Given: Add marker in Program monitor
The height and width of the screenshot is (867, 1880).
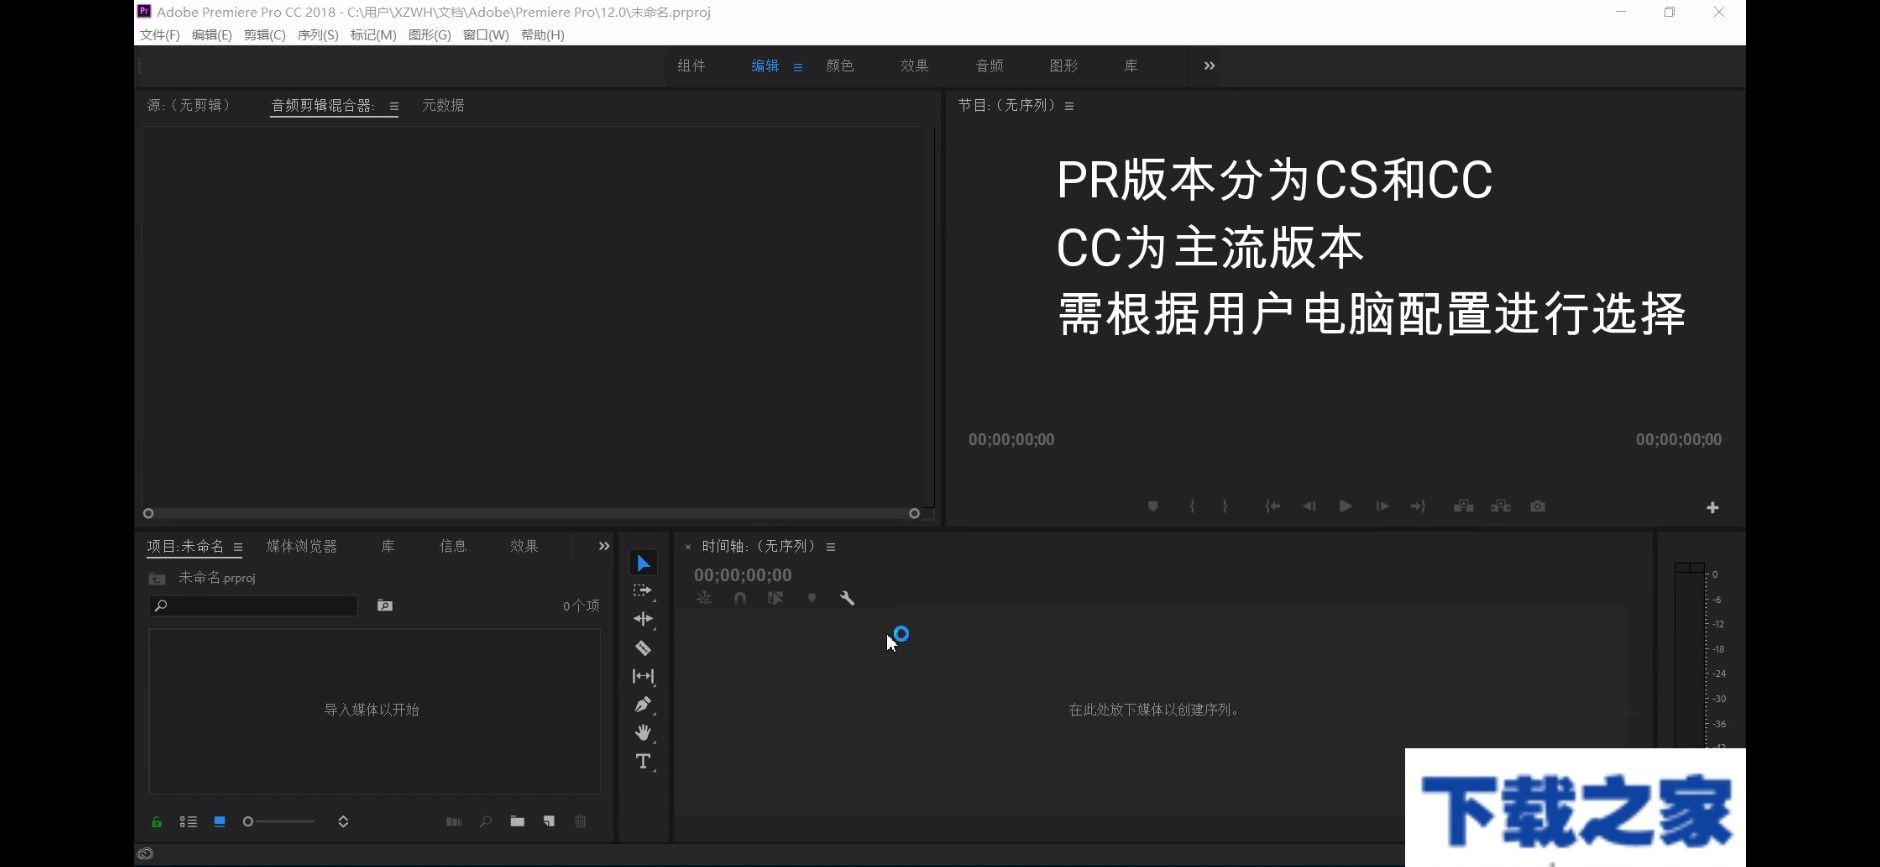Looking at the screenshot, I should tap(1153, 507).
